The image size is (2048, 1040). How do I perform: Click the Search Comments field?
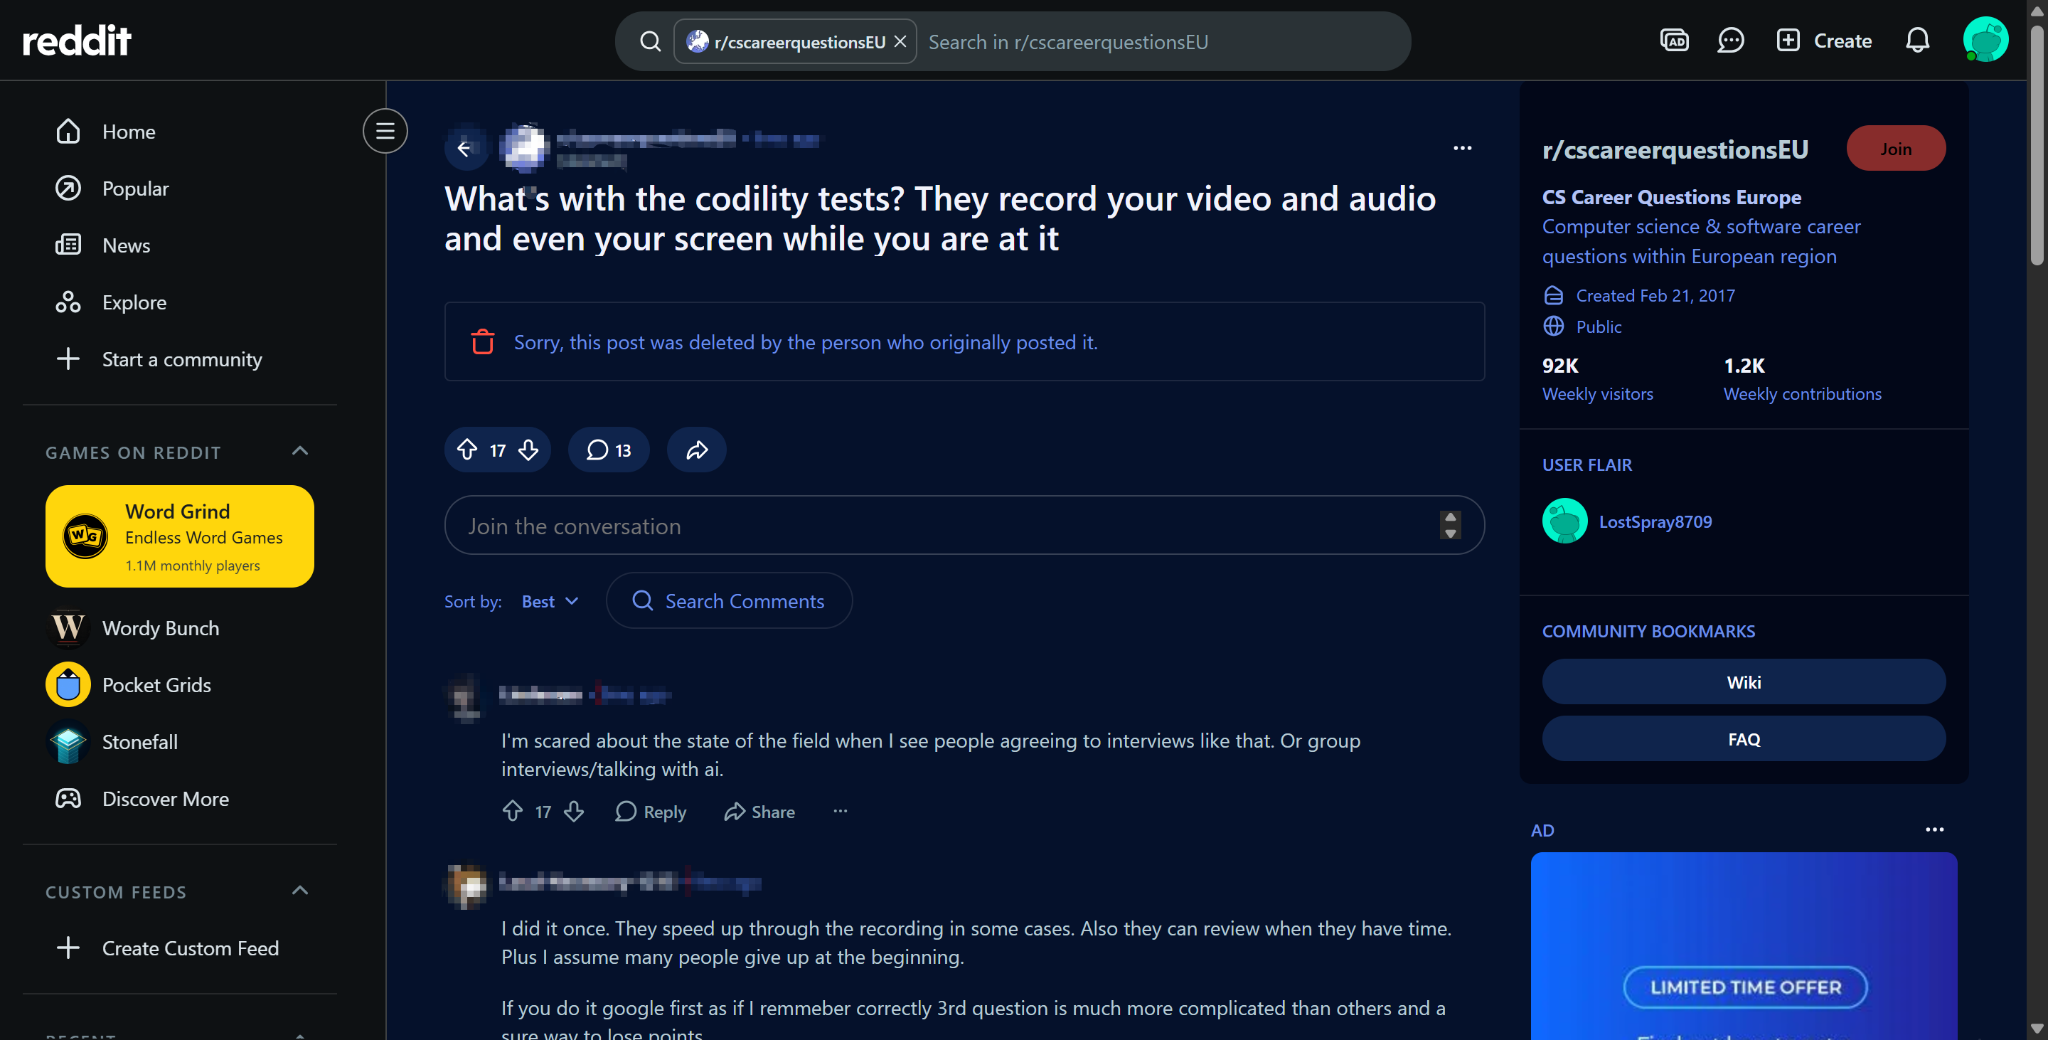point(729,600)
